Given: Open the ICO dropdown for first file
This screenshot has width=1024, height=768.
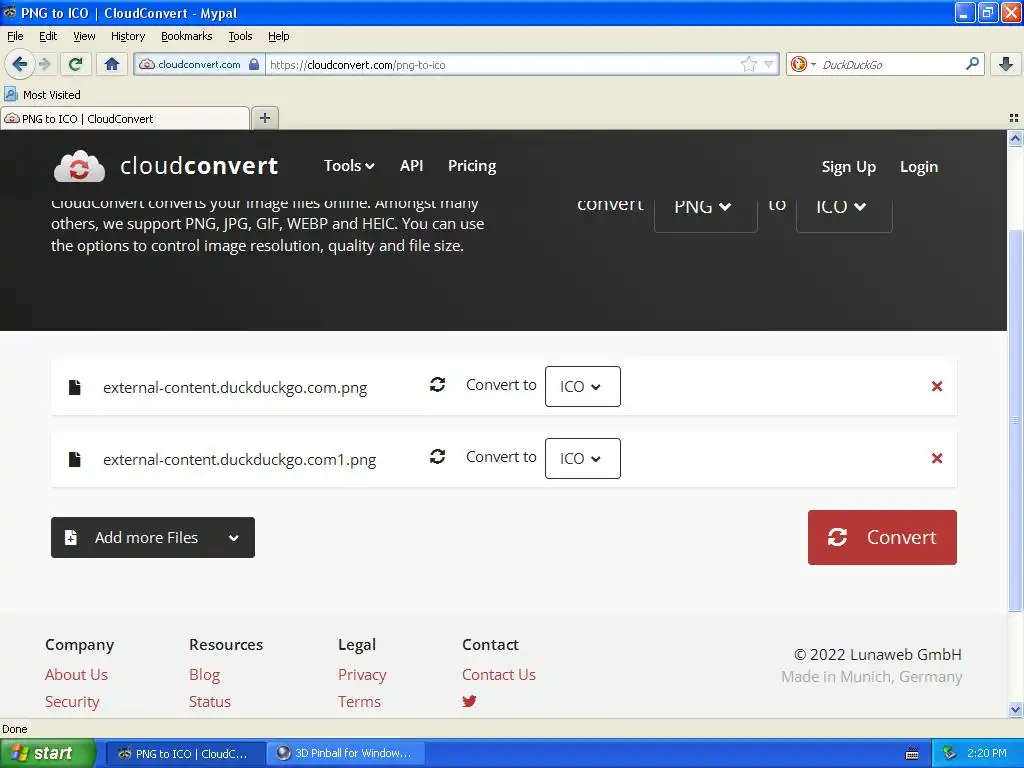Looking at the screenshot, I should (583, 387).
